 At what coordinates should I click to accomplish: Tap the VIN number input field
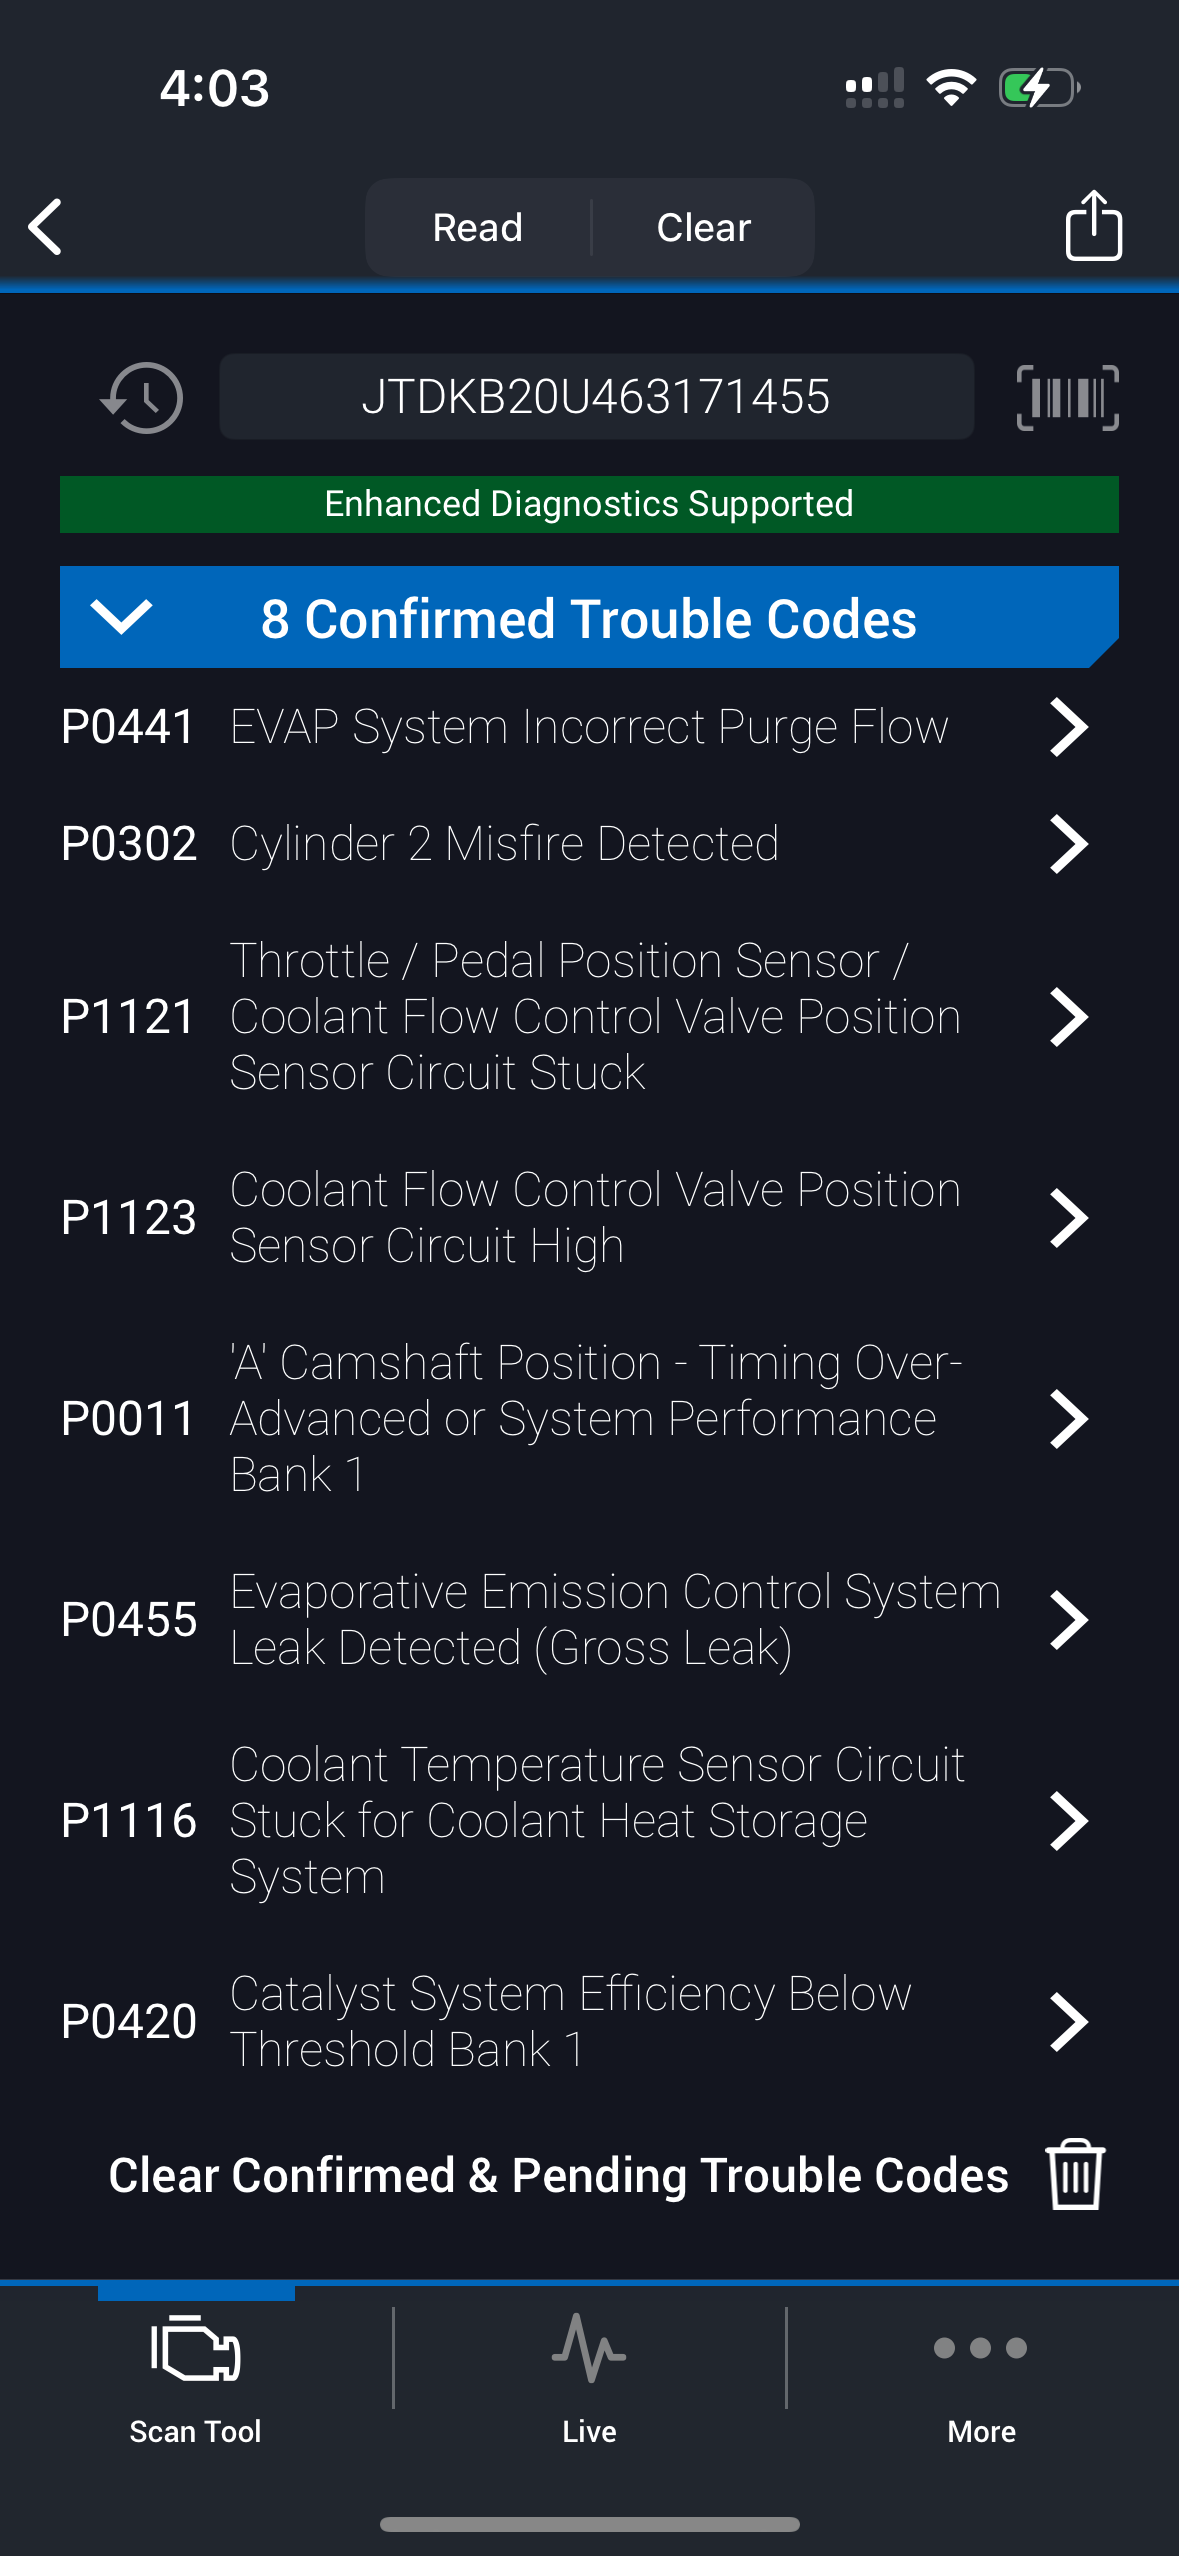[x=596, y=397]
